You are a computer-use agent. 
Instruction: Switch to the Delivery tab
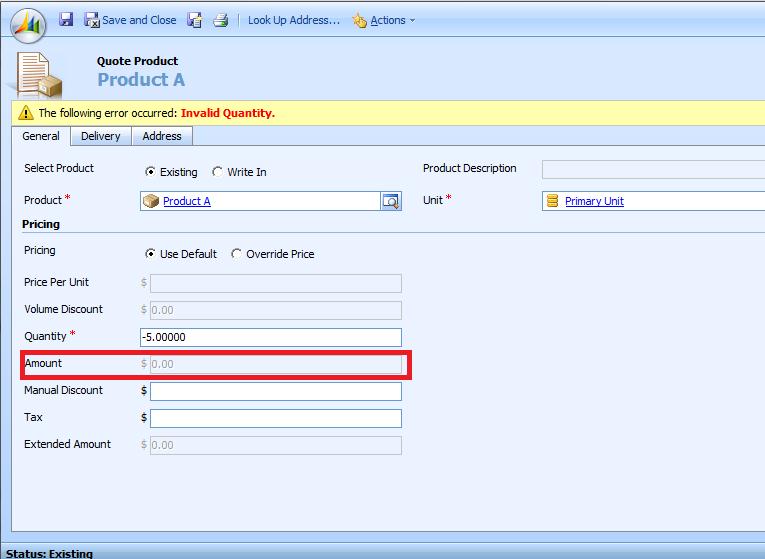[x=100, y=136]
